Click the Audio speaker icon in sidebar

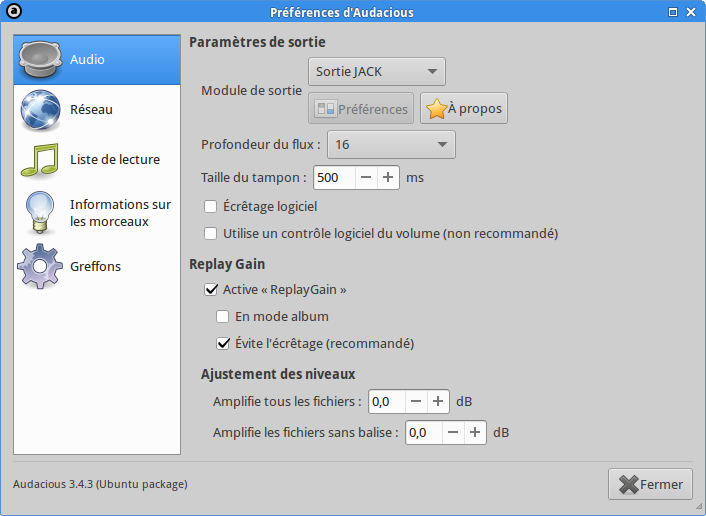tap(40, 60)
